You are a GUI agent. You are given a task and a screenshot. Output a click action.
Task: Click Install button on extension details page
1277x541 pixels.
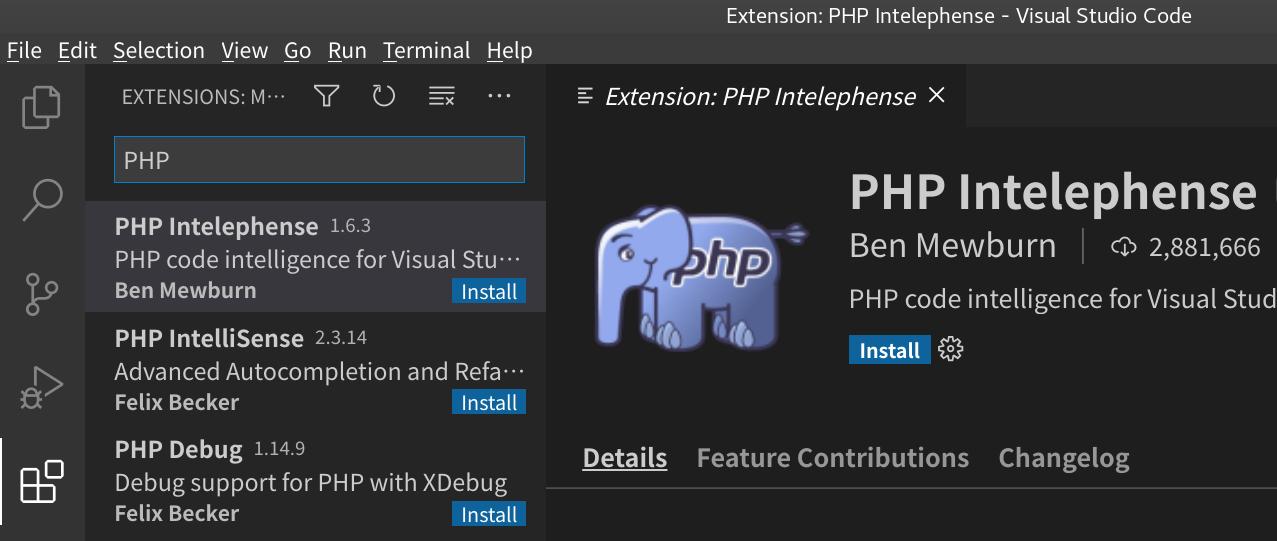pos(889,351)
